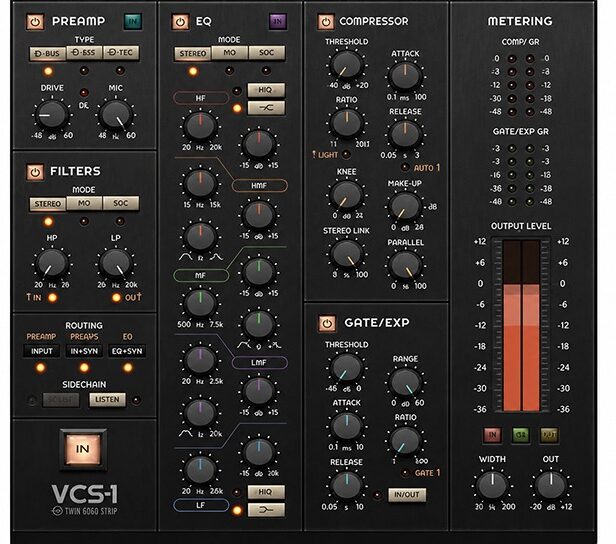Click the Preamp DRIVE knob

pos(51,115)
